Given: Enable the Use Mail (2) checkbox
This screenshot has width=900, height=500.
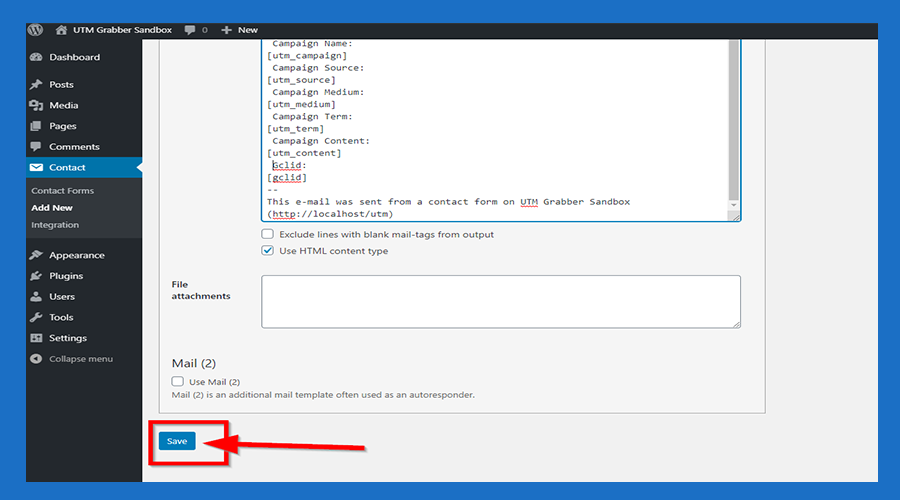Looking at the screenshot, I should pyautogui.click(x=178, y=382).
